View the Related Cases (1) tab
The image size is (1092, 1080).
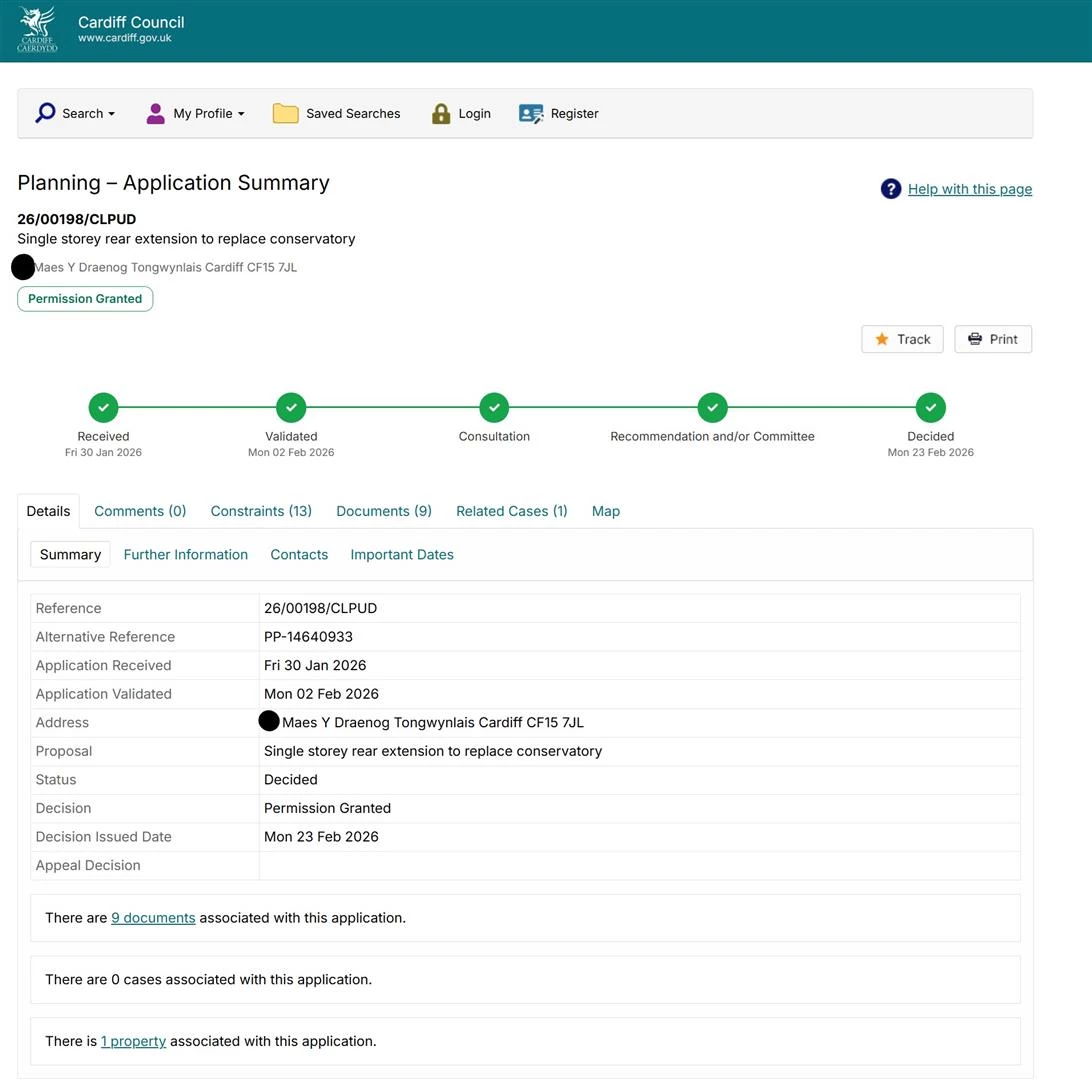tap(511, 511)
